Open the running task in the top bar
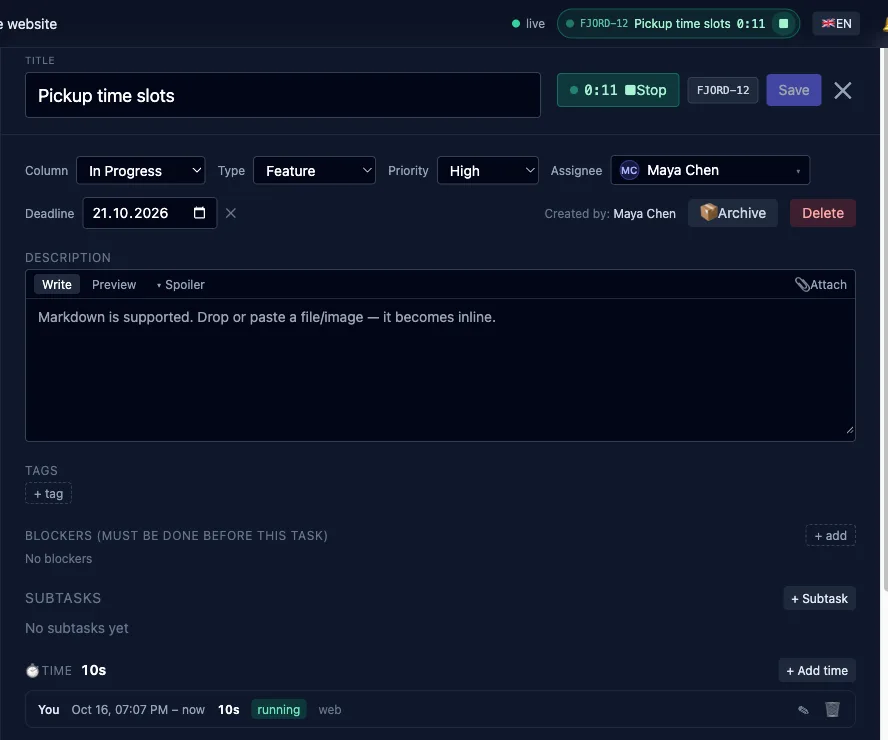 click(671, 24)
